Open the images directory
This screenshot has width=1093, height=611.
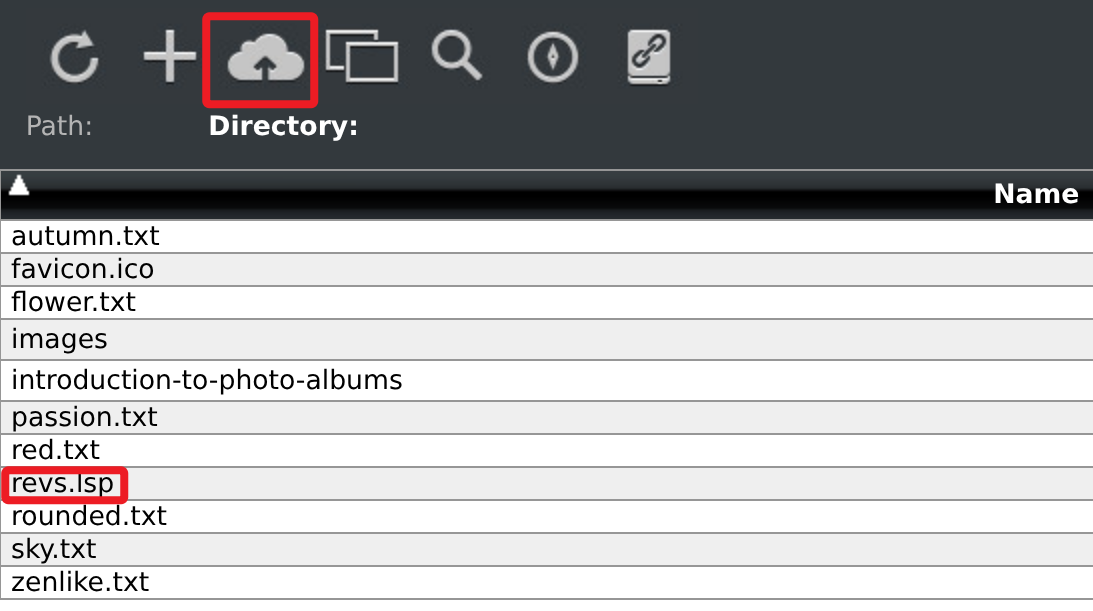click(x=59, y=340)
